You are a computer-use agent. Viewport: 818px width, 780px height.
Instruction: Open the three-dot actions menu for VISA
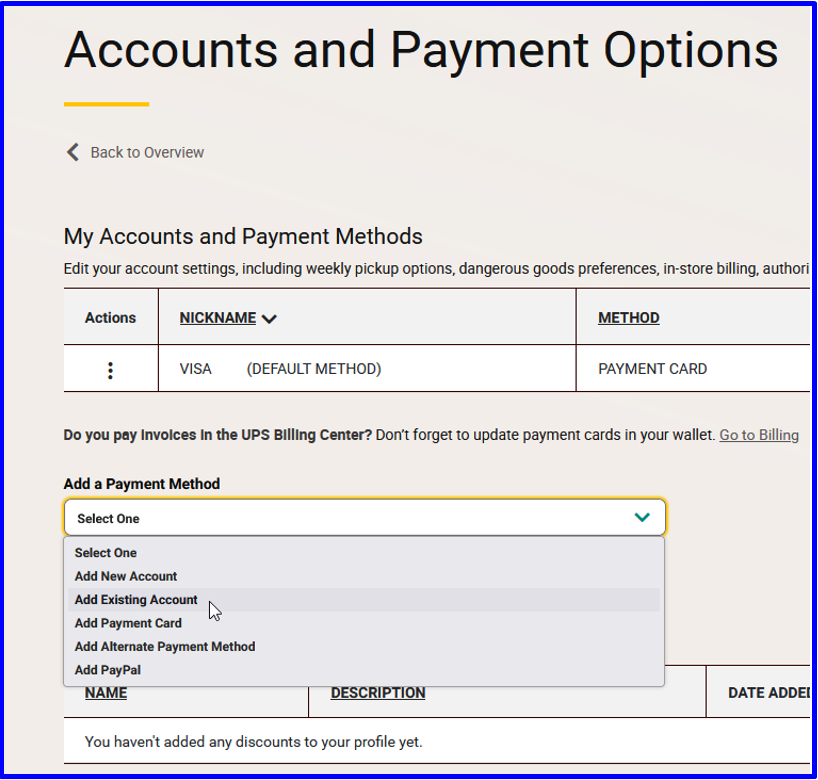click(x=110, y=370)
